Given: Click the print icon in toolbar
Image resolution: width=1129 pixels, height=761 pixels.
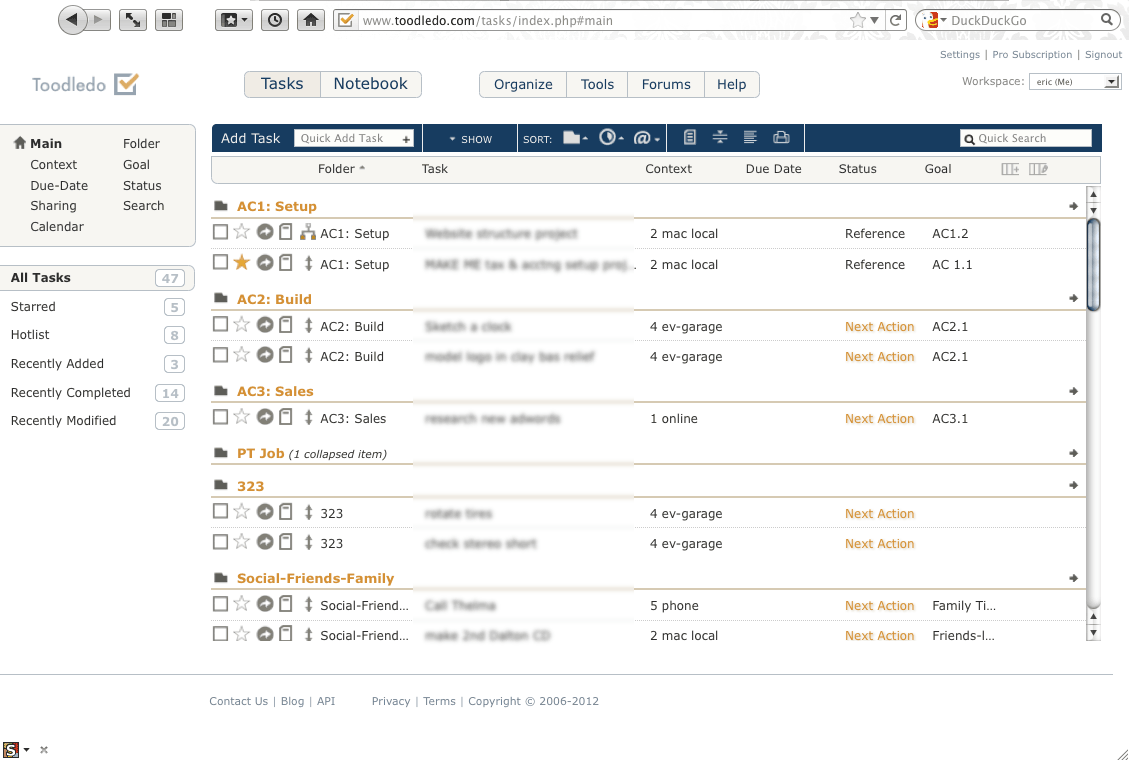Looking at the screenshot, I should coord(781,138).
